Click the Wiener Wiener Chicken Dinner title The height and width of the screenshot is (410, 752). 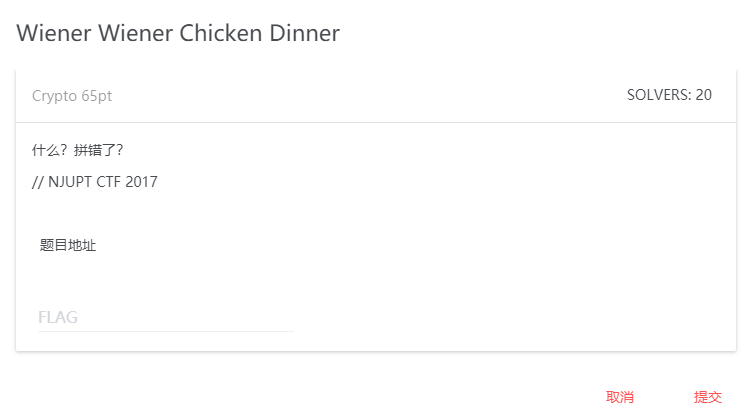(178, 33)
